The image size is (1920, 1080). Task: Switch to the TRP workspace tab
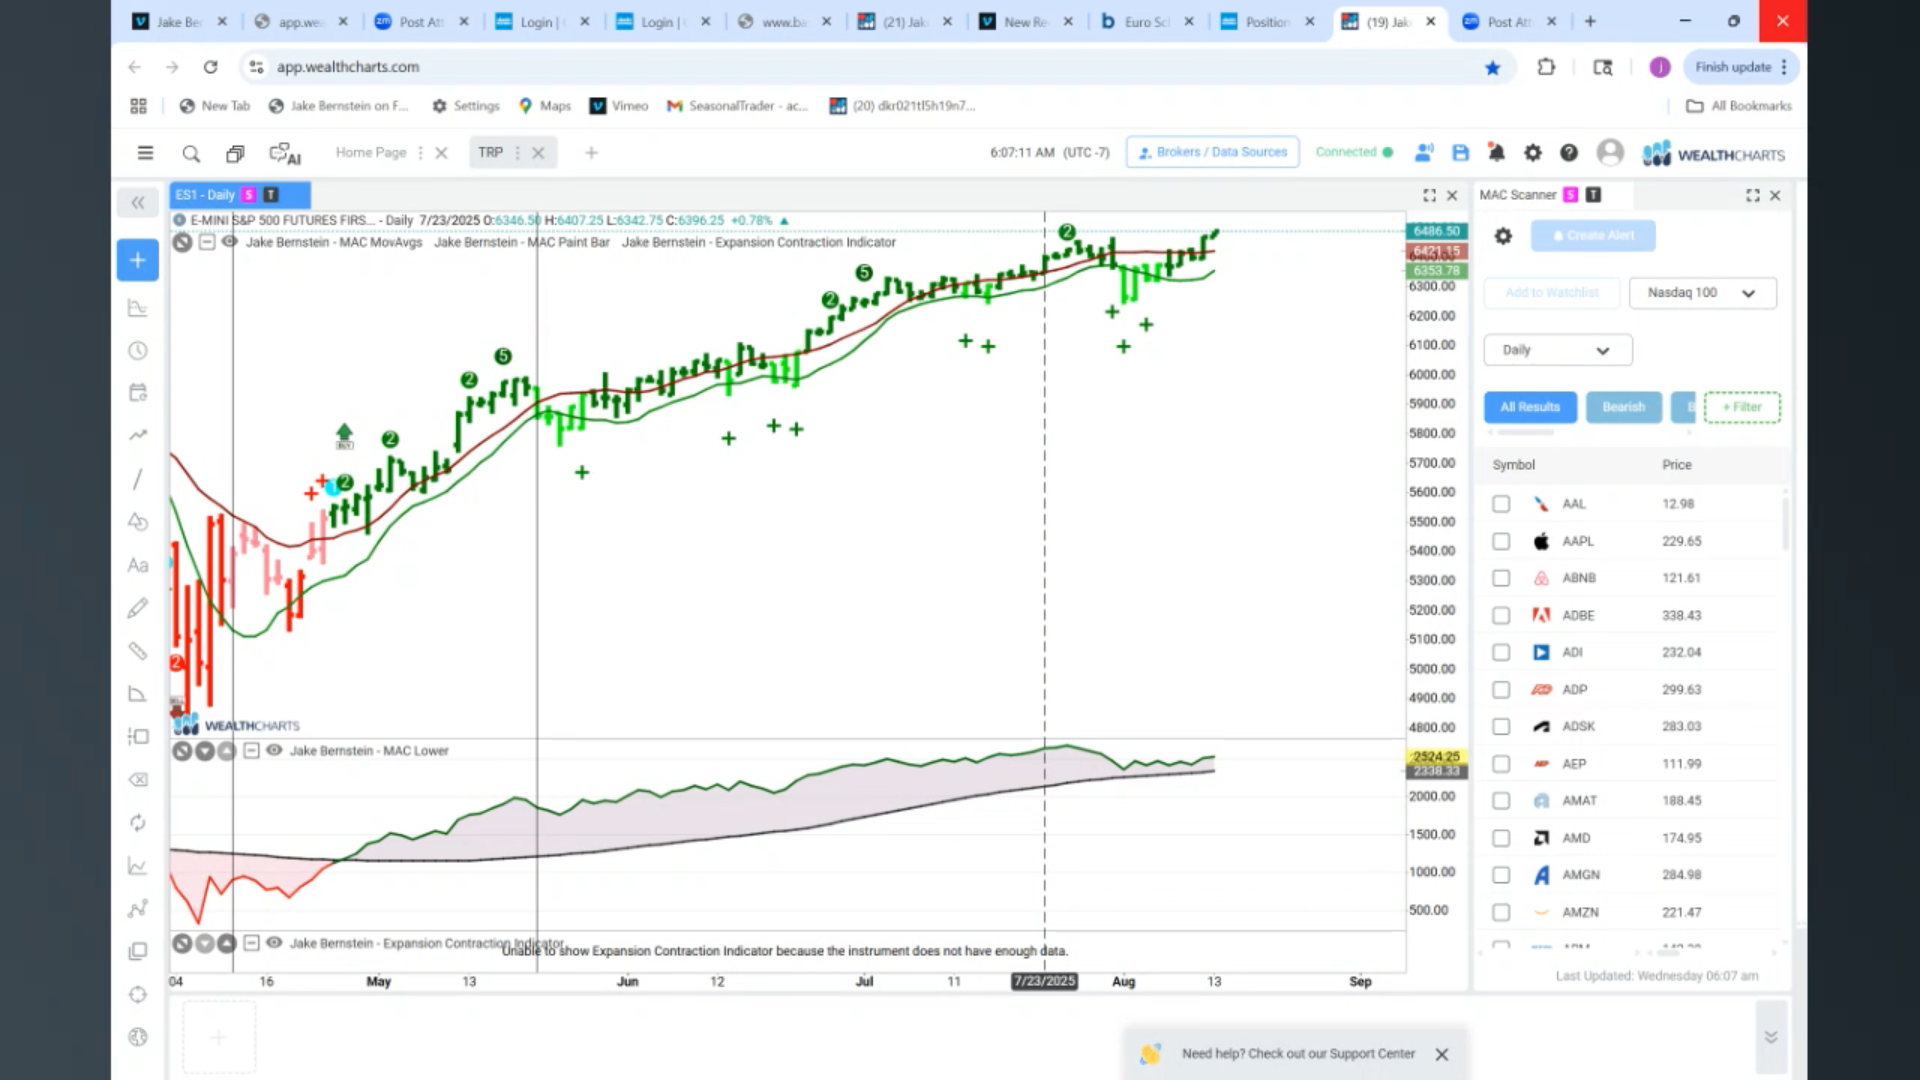490,153
